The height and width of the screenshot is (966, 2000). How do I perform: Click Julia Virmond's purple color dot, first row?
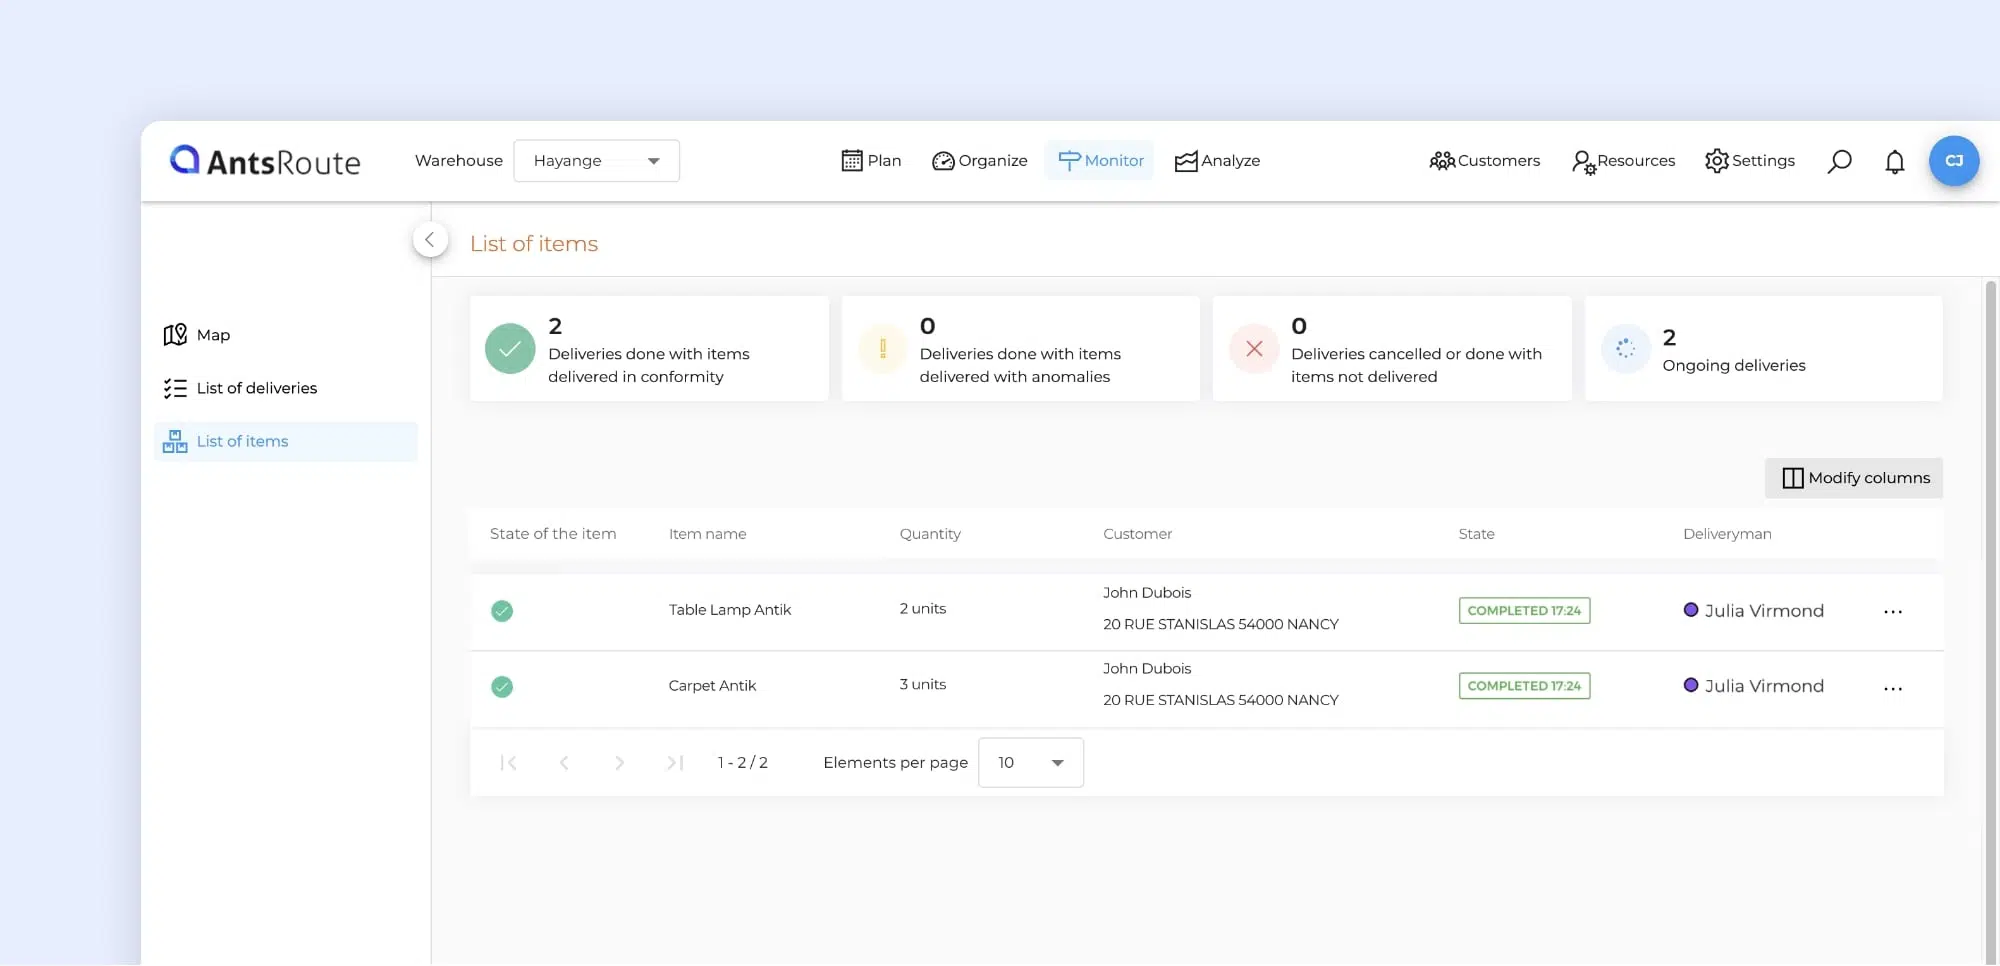pyautogui.click(x=1690, y=610)
